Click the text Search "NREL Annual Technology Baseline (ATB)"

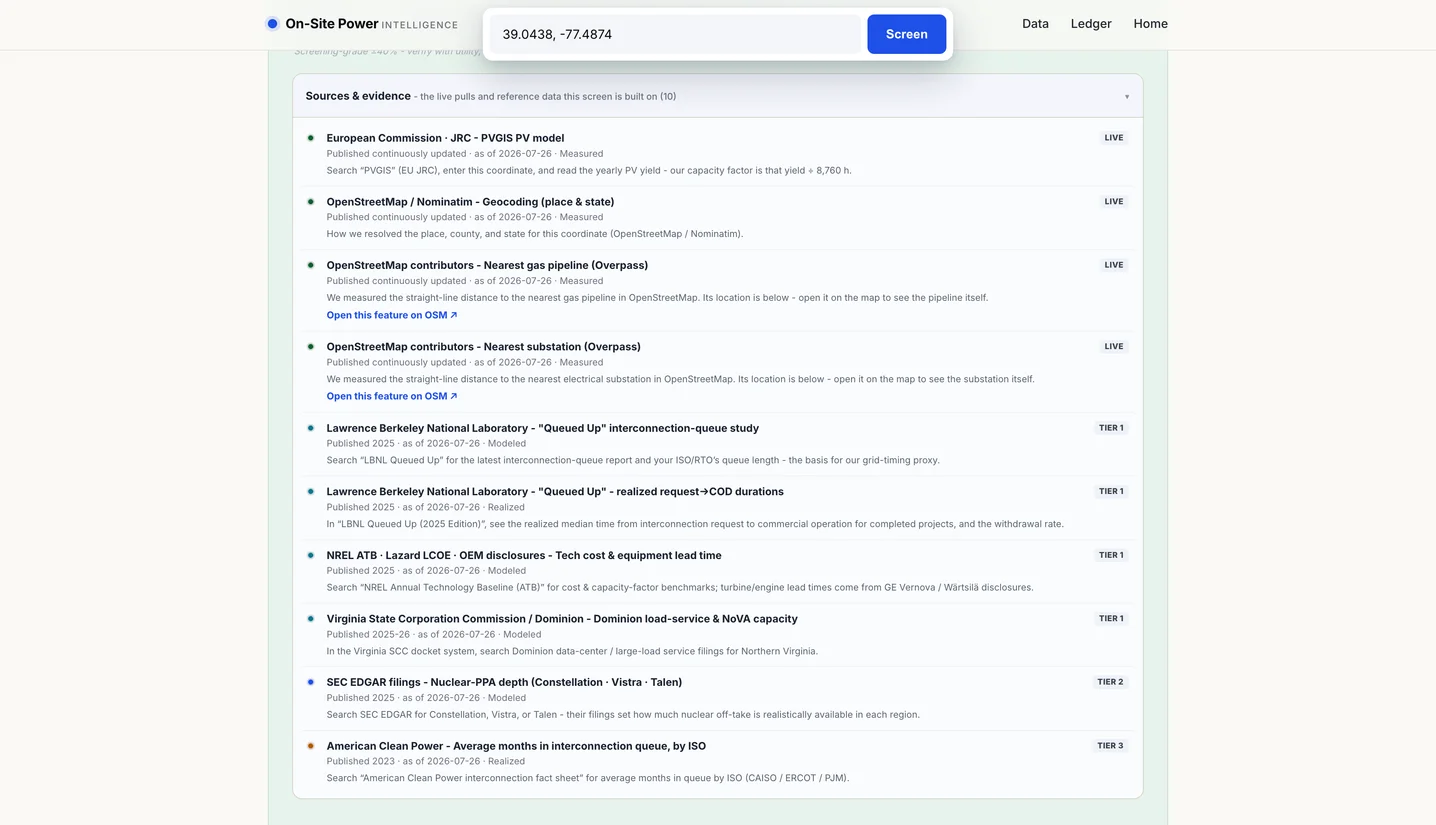pos(680,588)
